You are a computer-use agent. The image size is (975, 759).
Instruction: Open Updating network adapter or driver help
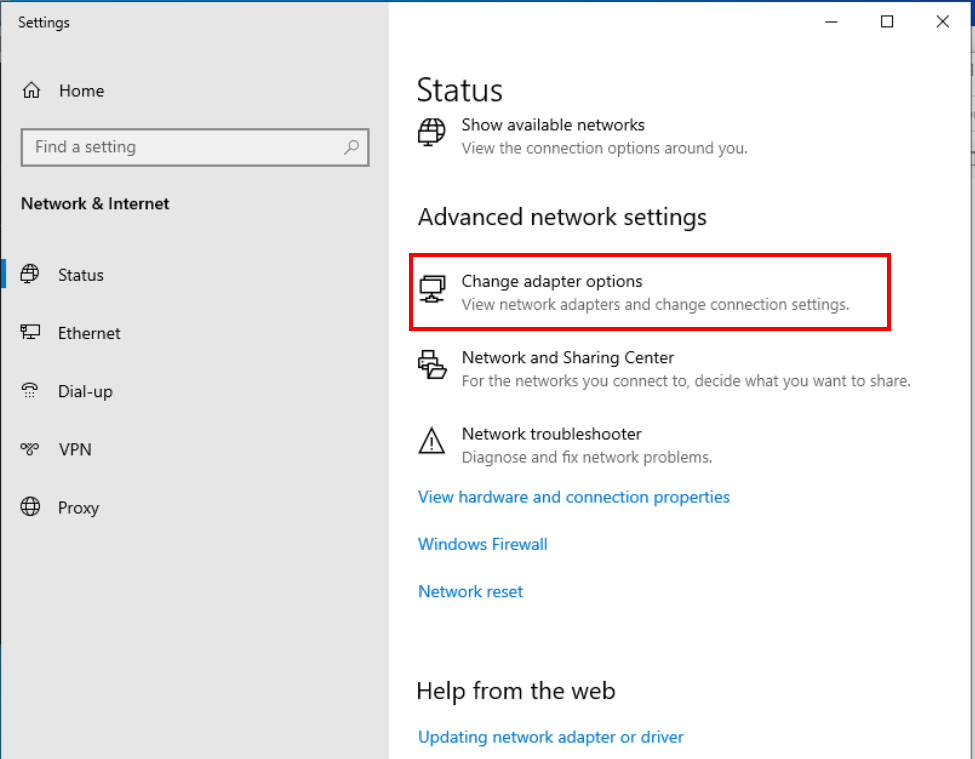(551, 737)
